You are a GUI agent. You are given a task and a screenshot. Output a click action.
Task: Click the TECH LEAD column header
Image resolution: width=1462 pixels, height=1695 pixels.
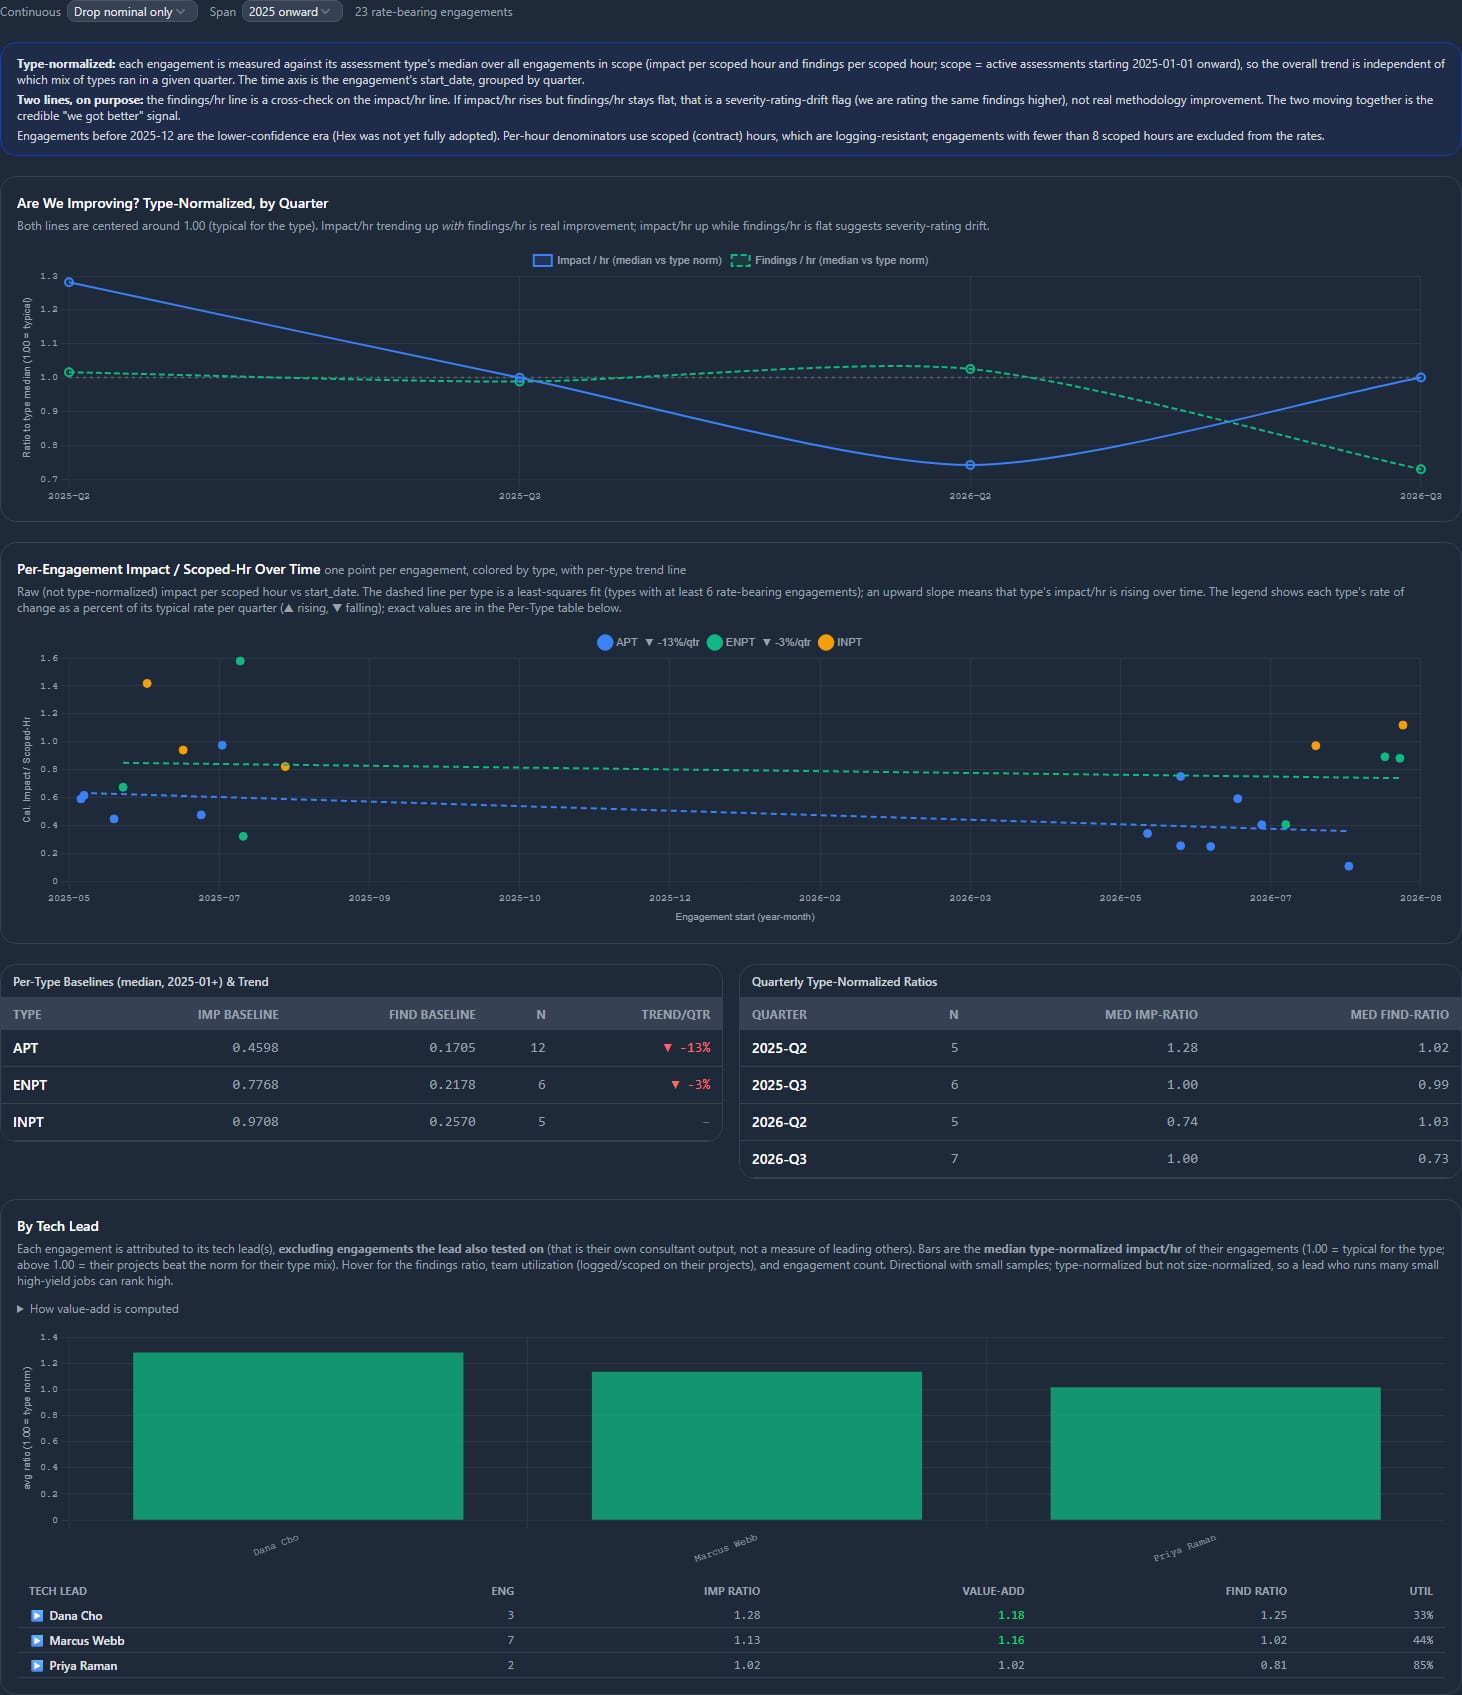click(58, 1591)
